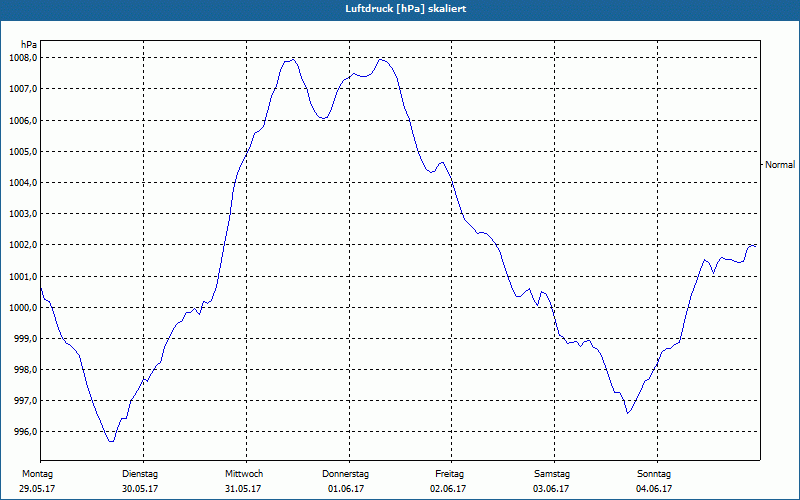
Task: Click the 'Montag' day label
Action: pyautogui.click(x=37, y=474)
